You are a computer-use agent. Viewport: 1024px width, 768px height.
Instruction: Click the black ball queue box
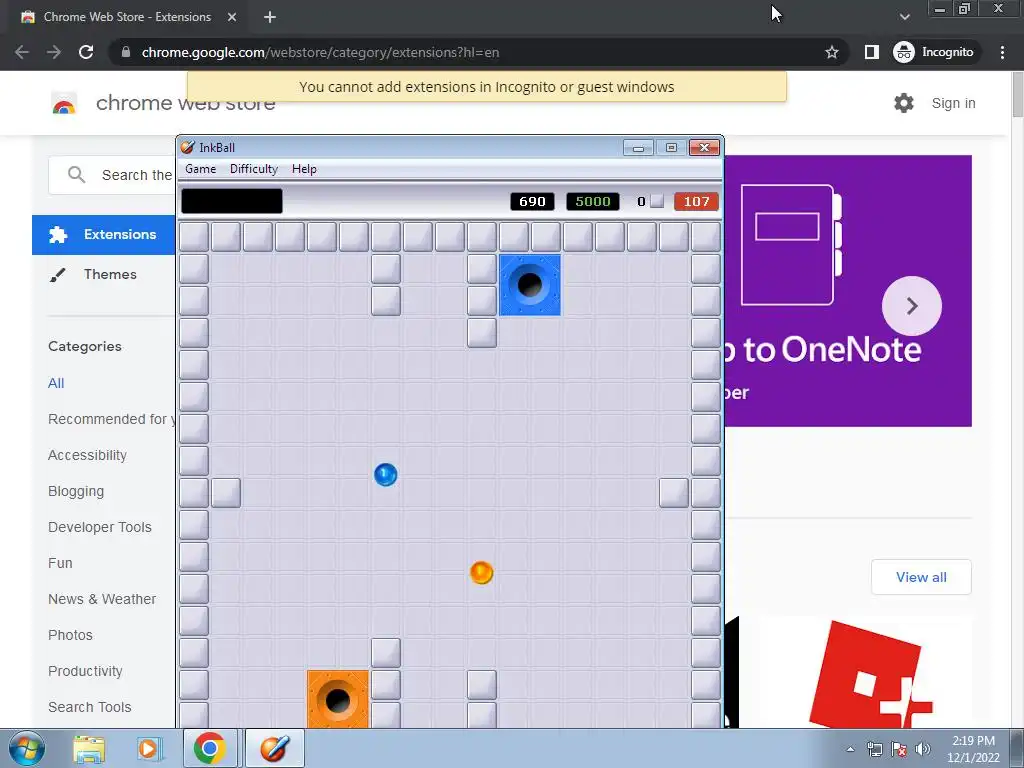click(x=232, y=201)
